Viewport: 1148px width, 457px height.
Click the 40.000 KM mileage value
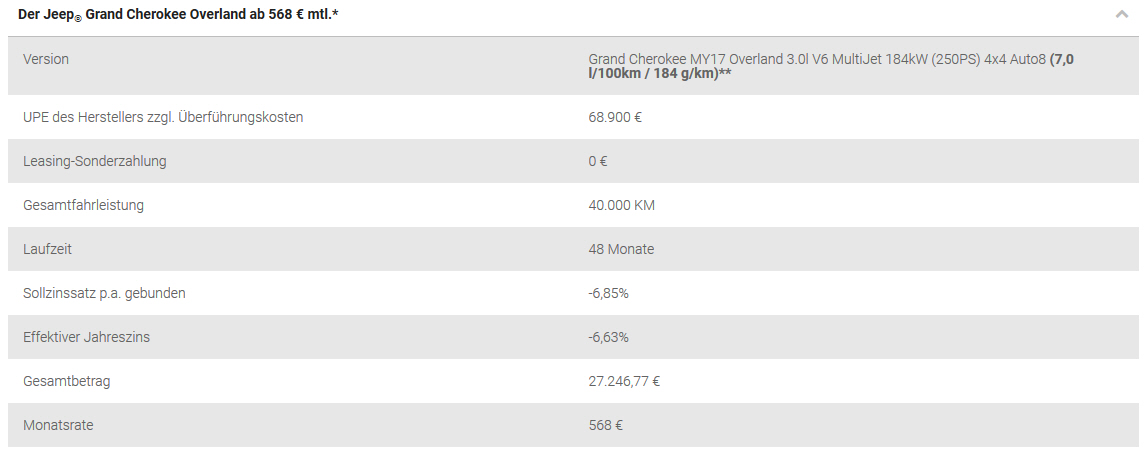click(x=622, y=205)
